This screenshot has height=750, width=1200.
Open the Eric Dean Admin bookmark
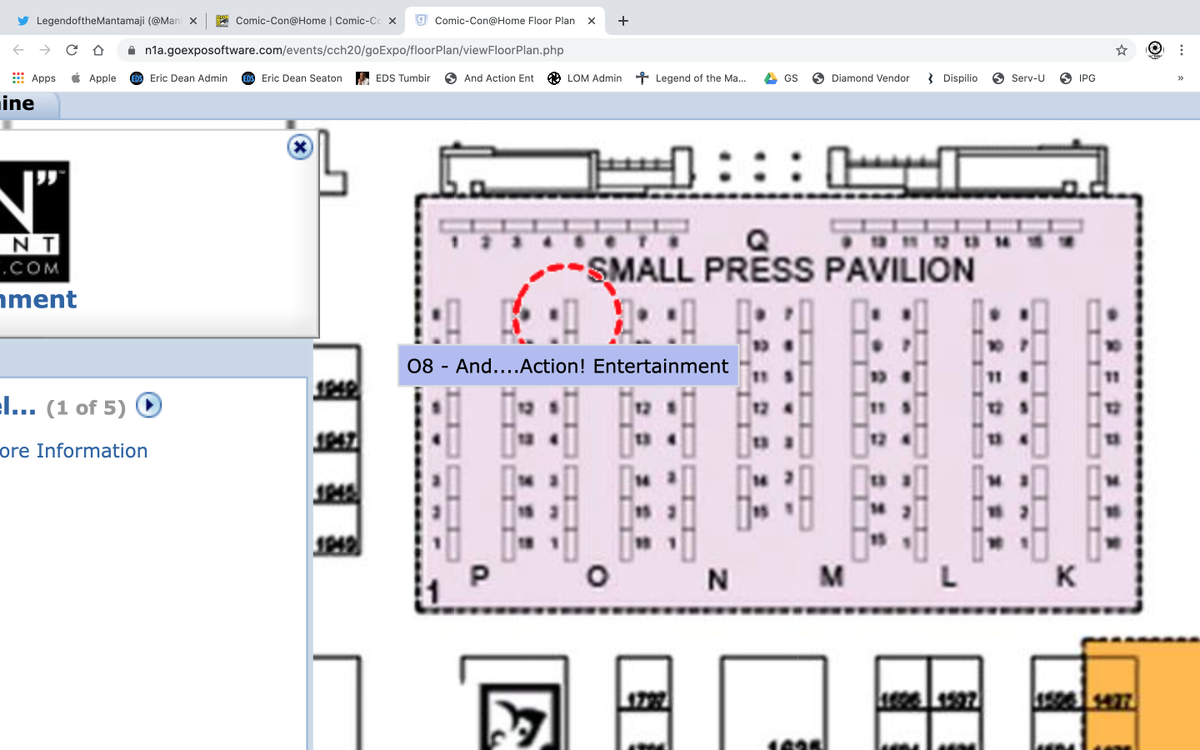click(179, 78)
